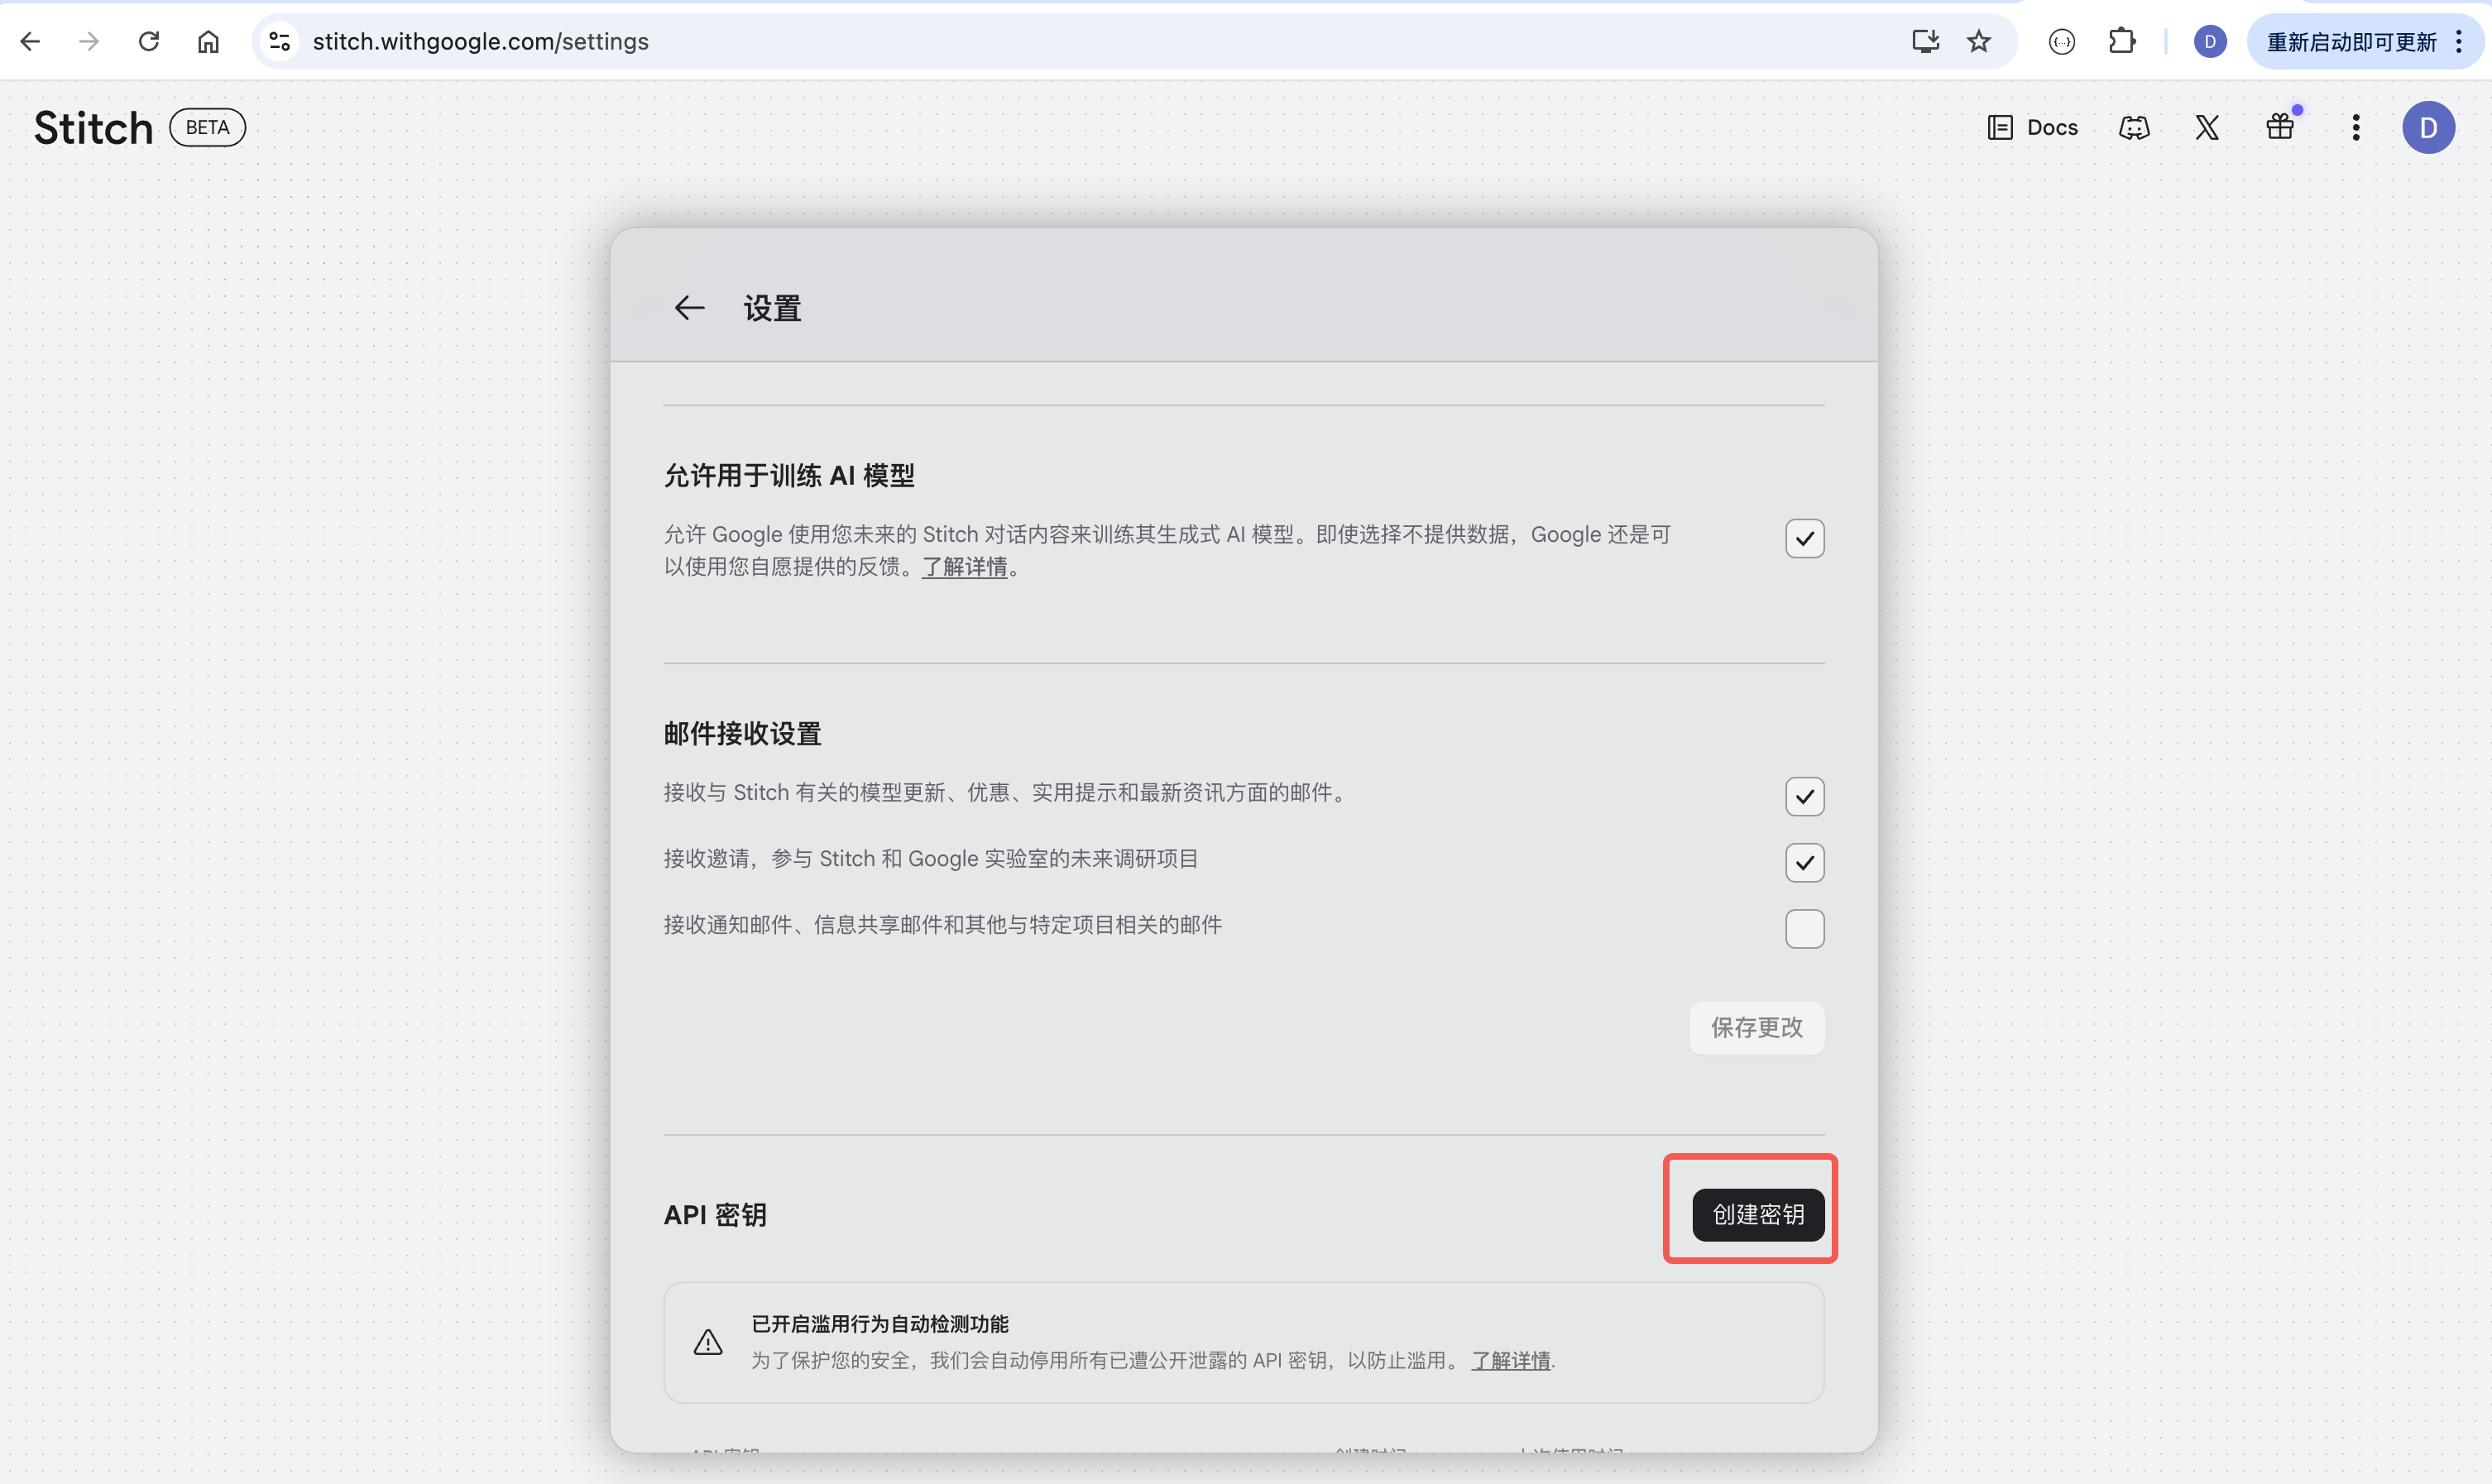The height and width of the screenshot is (1484, 2492).
Task: Toggle model updates and offers email checkbox
Action: 1804,796
